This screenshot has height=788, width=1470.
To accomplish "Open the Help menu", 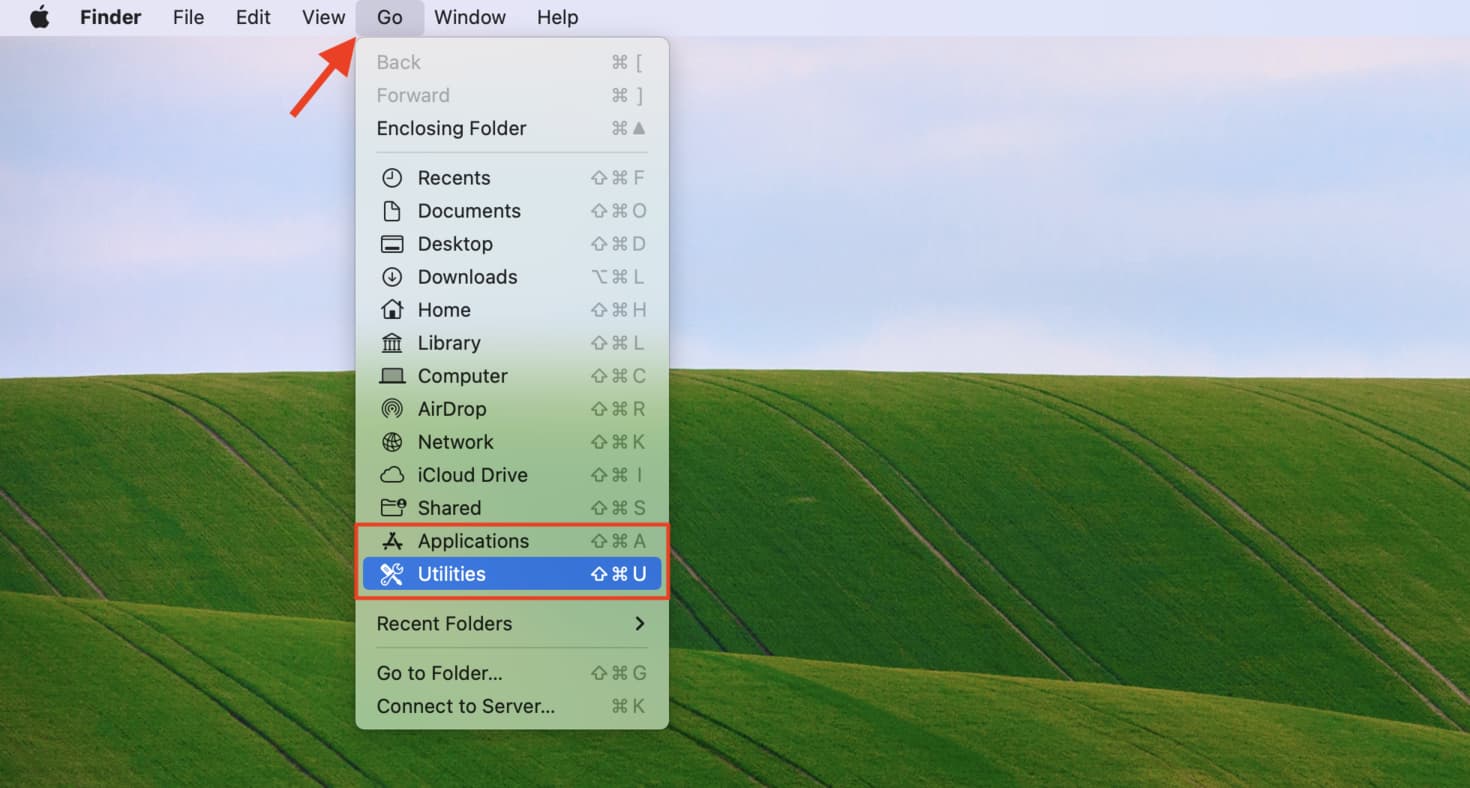I will click(x=557, y=17).
